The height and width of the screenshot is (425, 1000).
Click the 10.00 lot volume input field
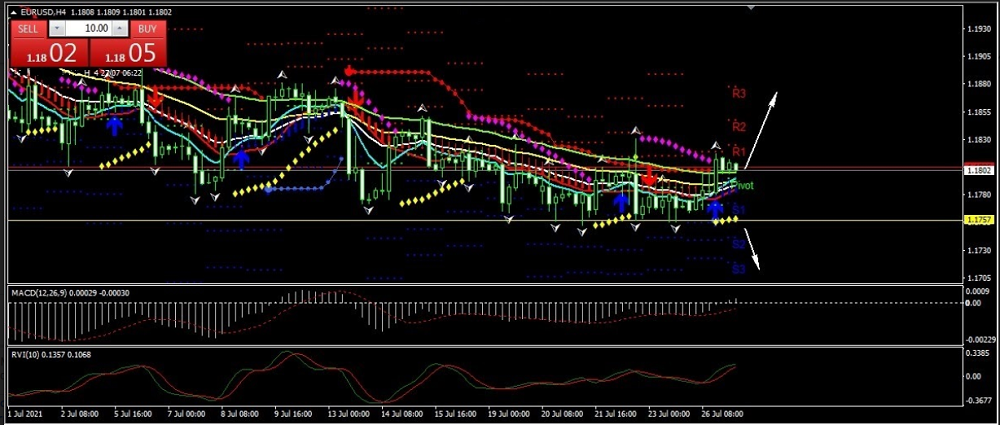pyautogui.click(x=90, y=29)
